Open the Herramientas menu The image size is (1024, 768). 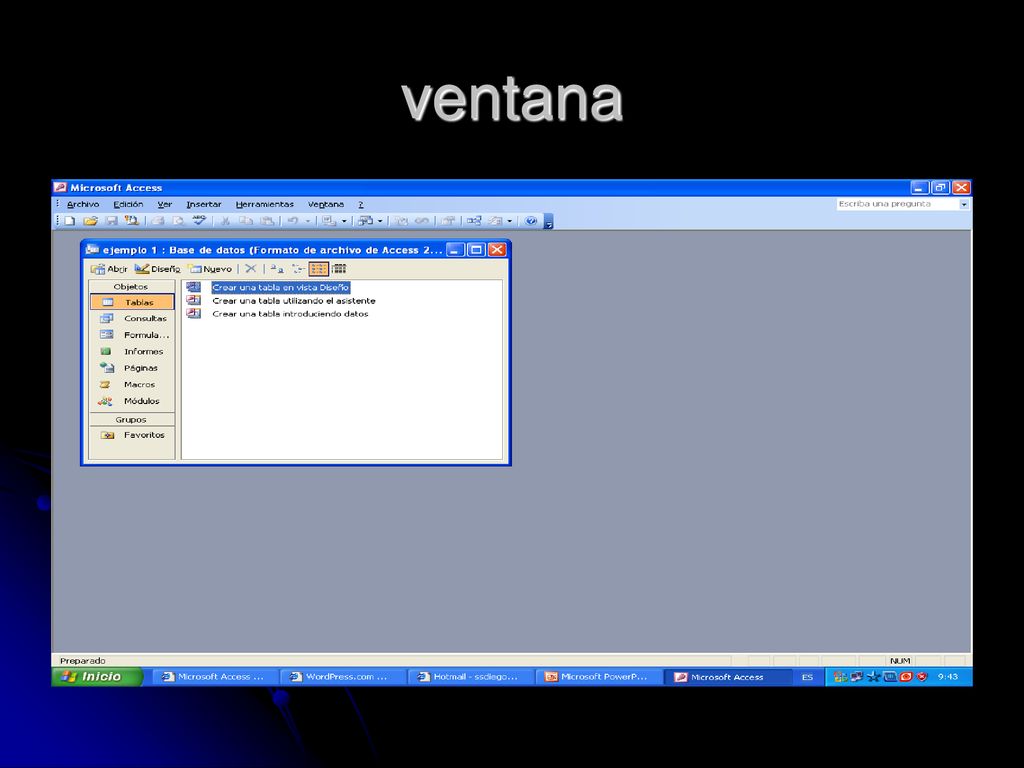[264, 204]
